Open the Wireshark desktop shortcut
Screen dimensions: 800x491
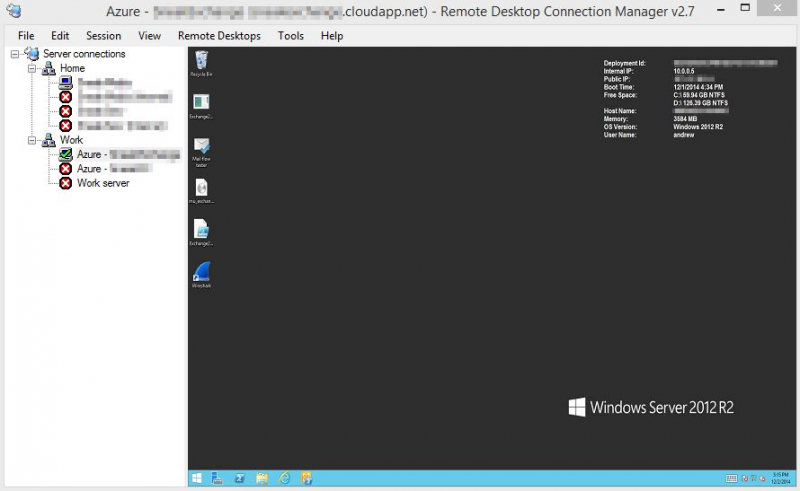(x=201, y=272)
